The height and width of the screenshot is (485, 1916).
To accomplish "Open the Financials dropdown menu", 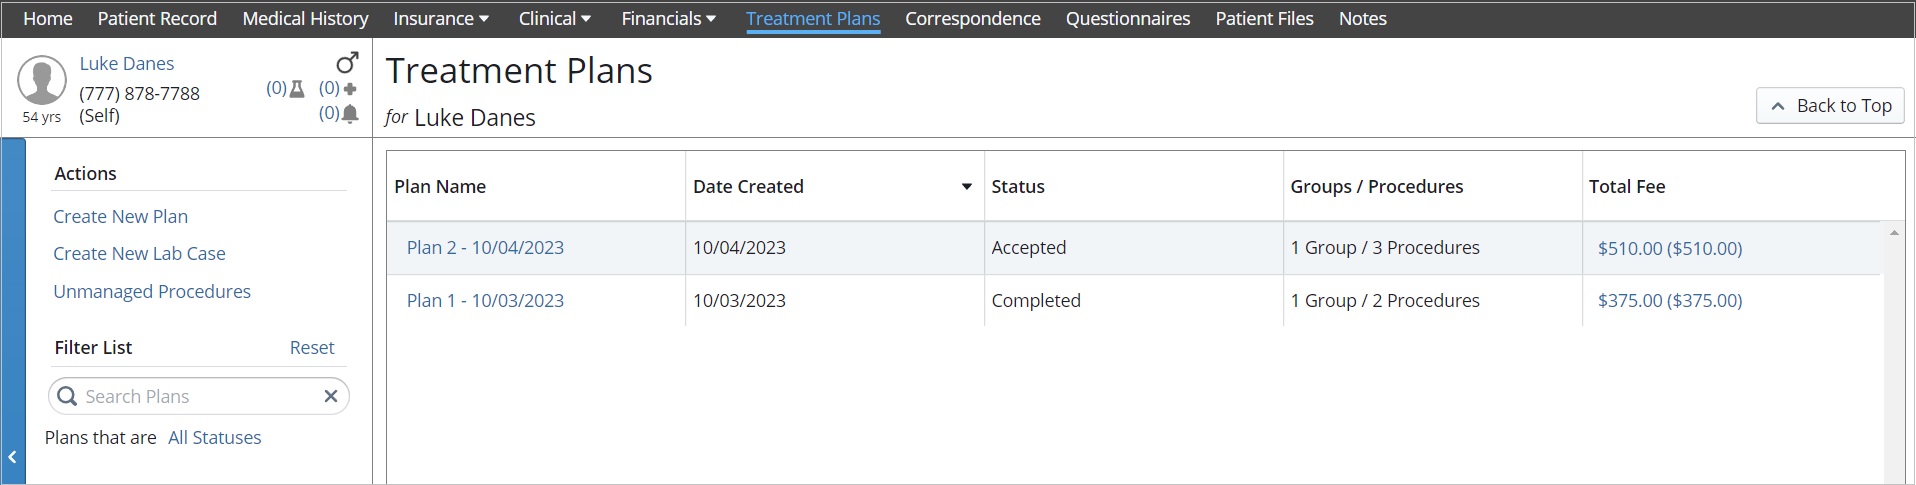I will 668,19.
